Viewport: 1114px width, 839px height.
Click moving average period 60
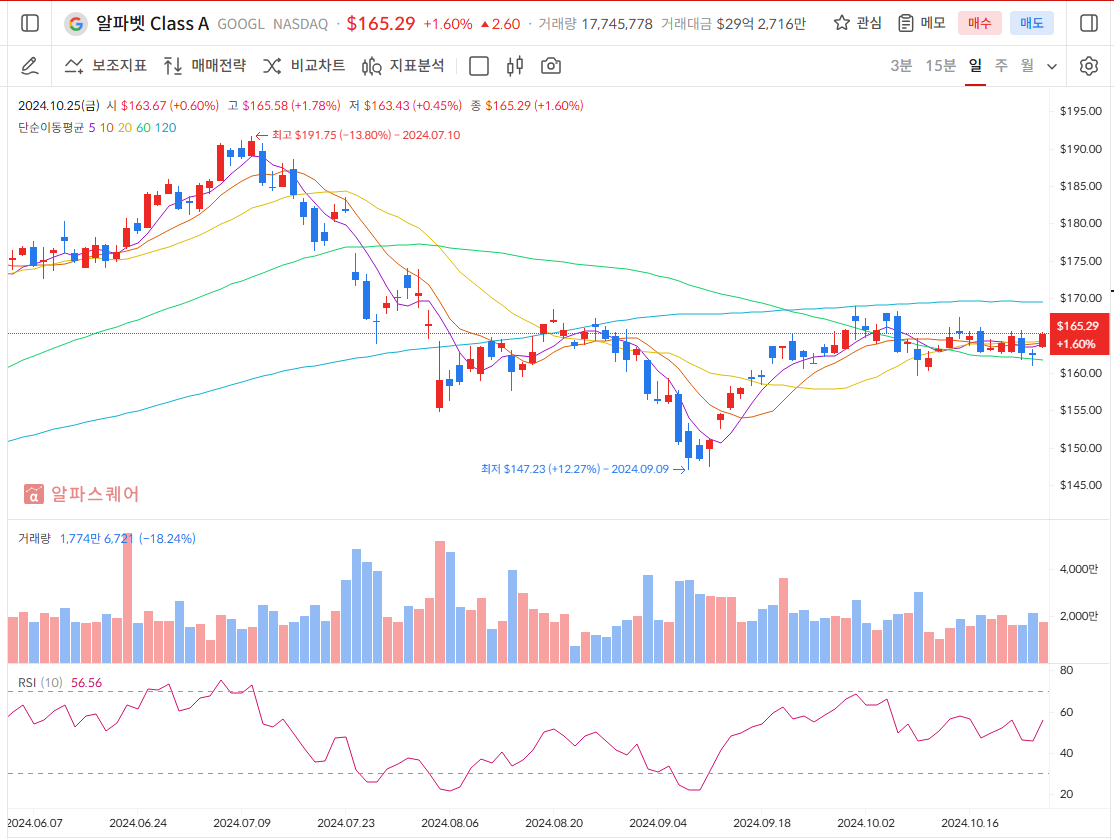[x=144, y=128]
